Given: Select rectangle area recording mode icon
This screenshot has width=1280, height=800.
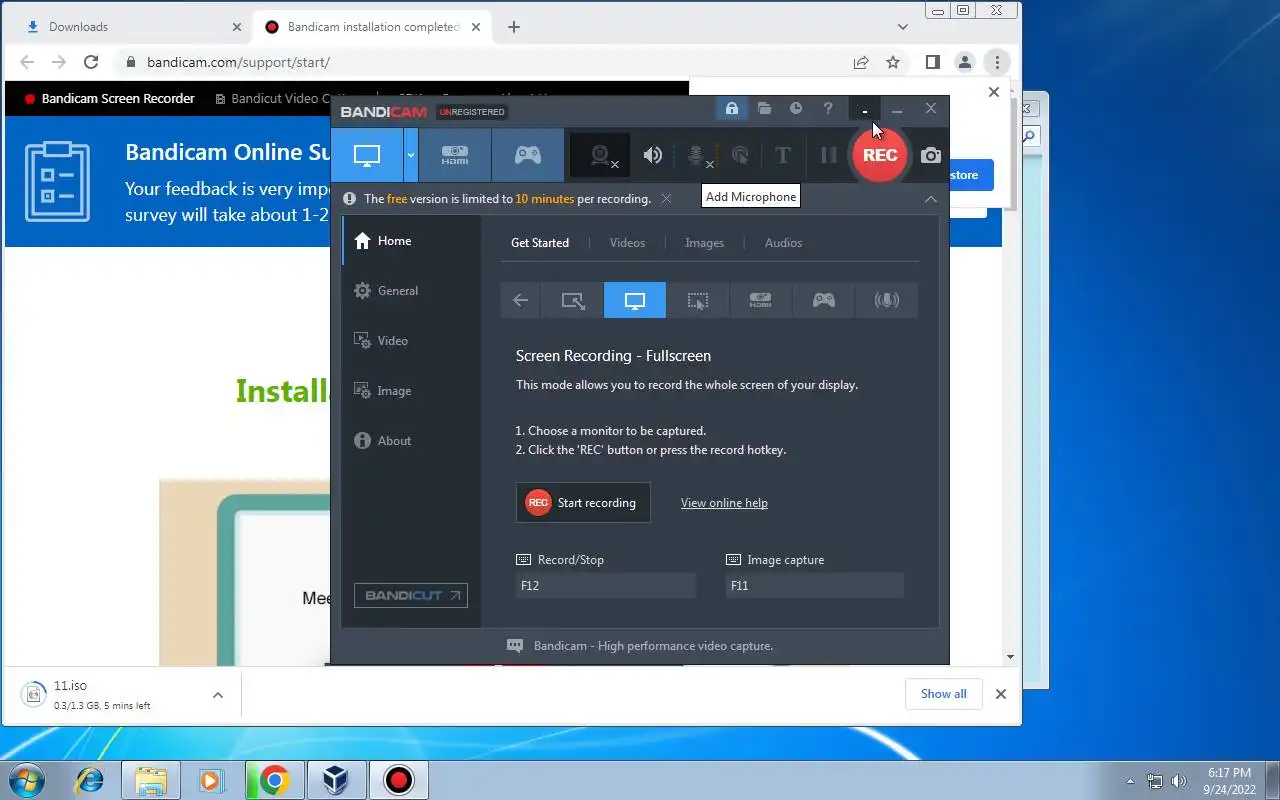Looking at the screenshot, I should pyautogui.click(x=573, y=300).
